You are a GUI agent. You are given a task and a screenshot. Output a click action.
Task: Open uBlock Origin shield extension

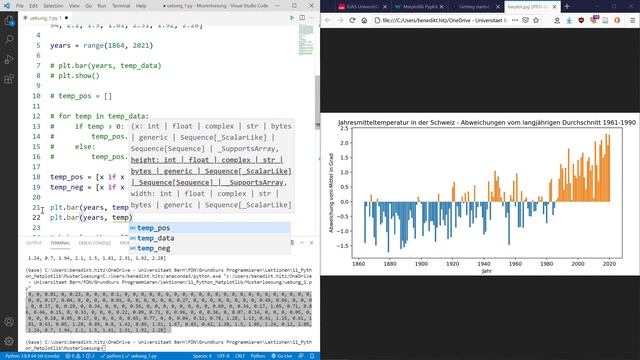pyautogui.click(x=581, y=20)
